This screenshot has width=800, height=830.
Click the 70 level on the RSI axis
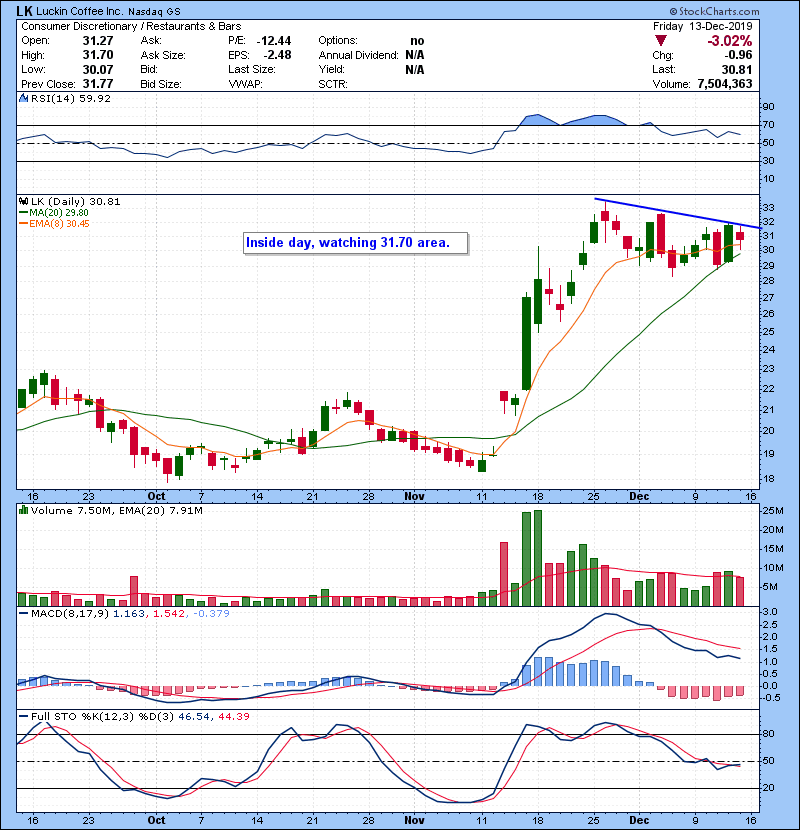click(768, 125)
